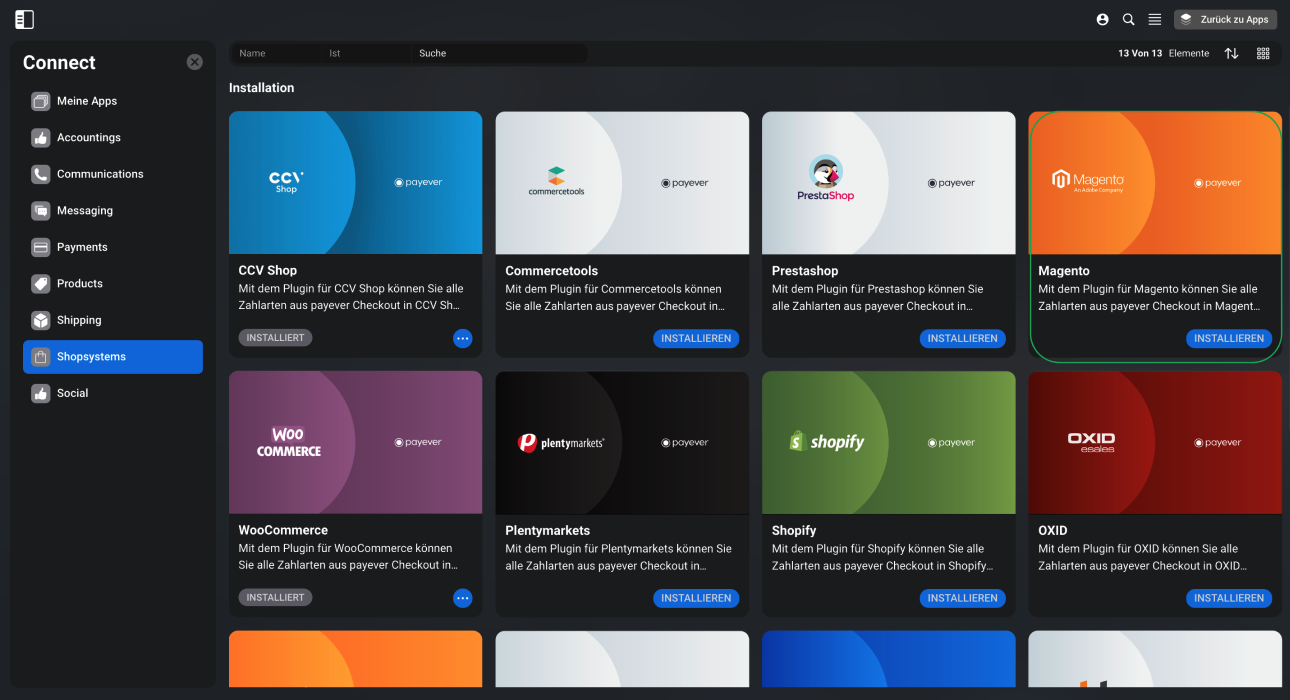The height and width of the screenshot is (700, 1290).
Task: Switch to grid view layout icon
Action: tap(1263, 53)
